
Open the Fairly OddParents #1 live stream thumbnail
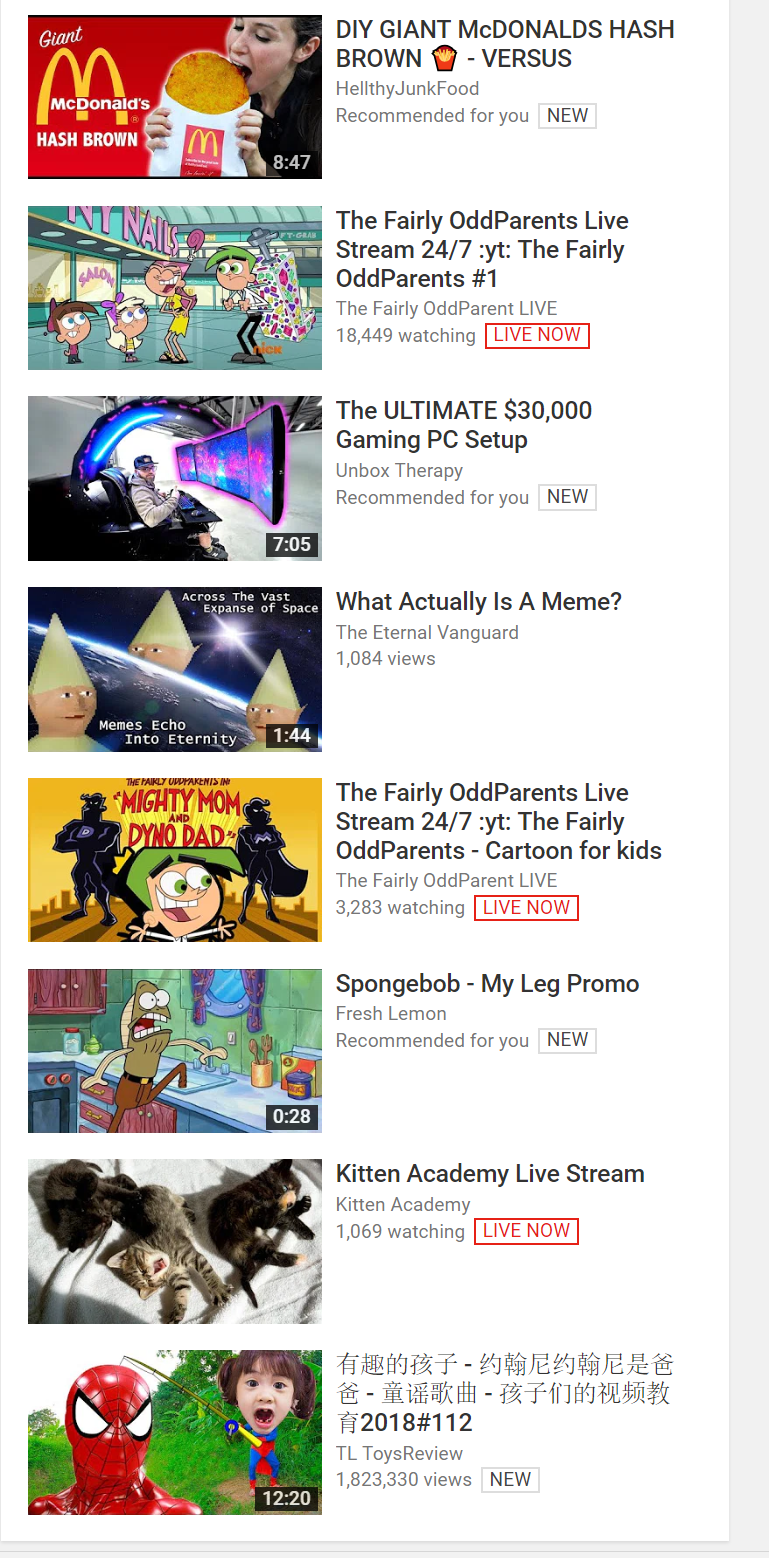(175, 288)
